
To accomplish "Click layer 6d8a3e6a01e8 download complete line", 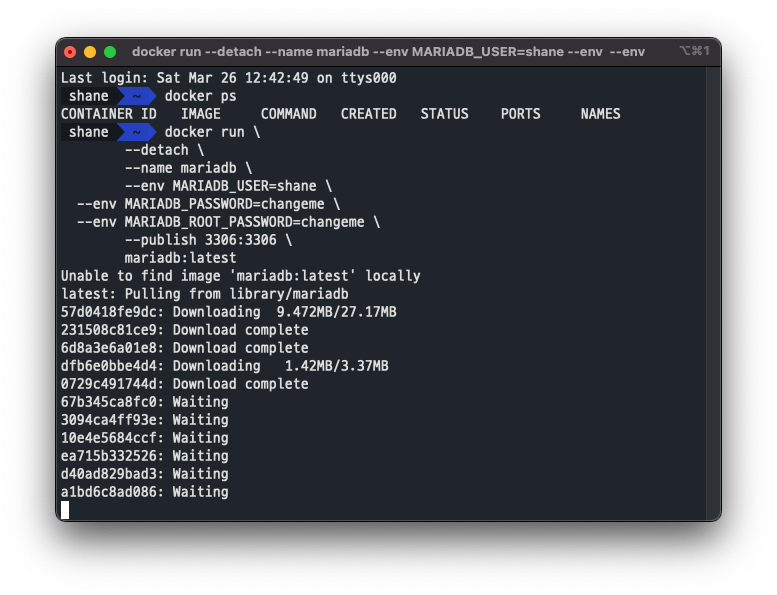I will (184, 348).
